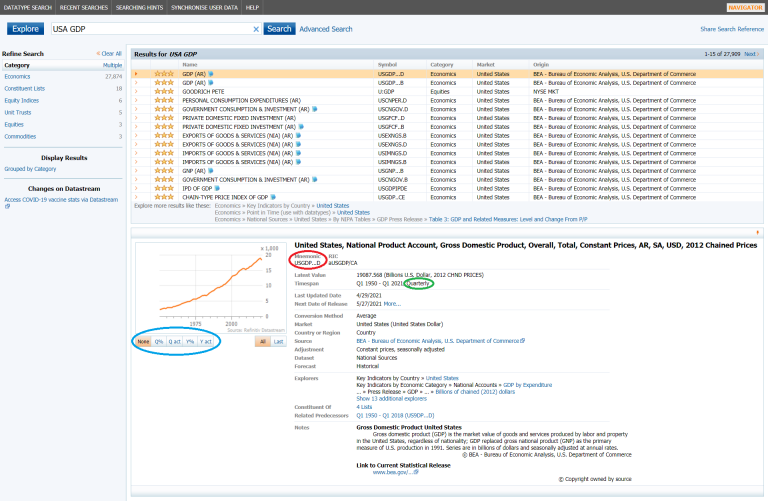Click the Explore button
Screen dimensions: 768x501
coord(25,29)
